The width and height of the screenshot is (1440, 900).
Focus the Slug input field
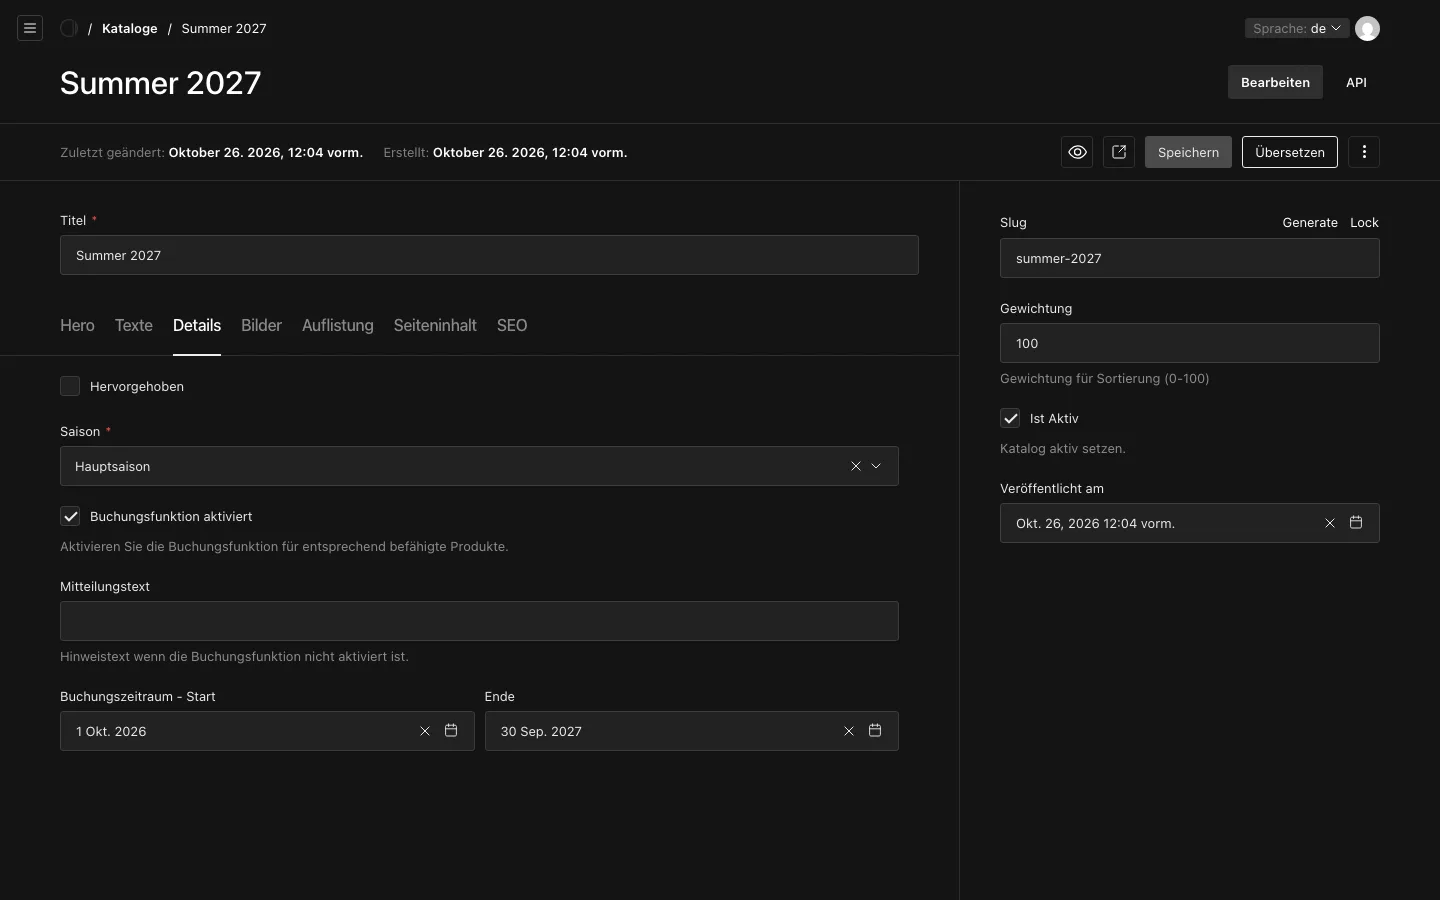tap(1190, 258)
